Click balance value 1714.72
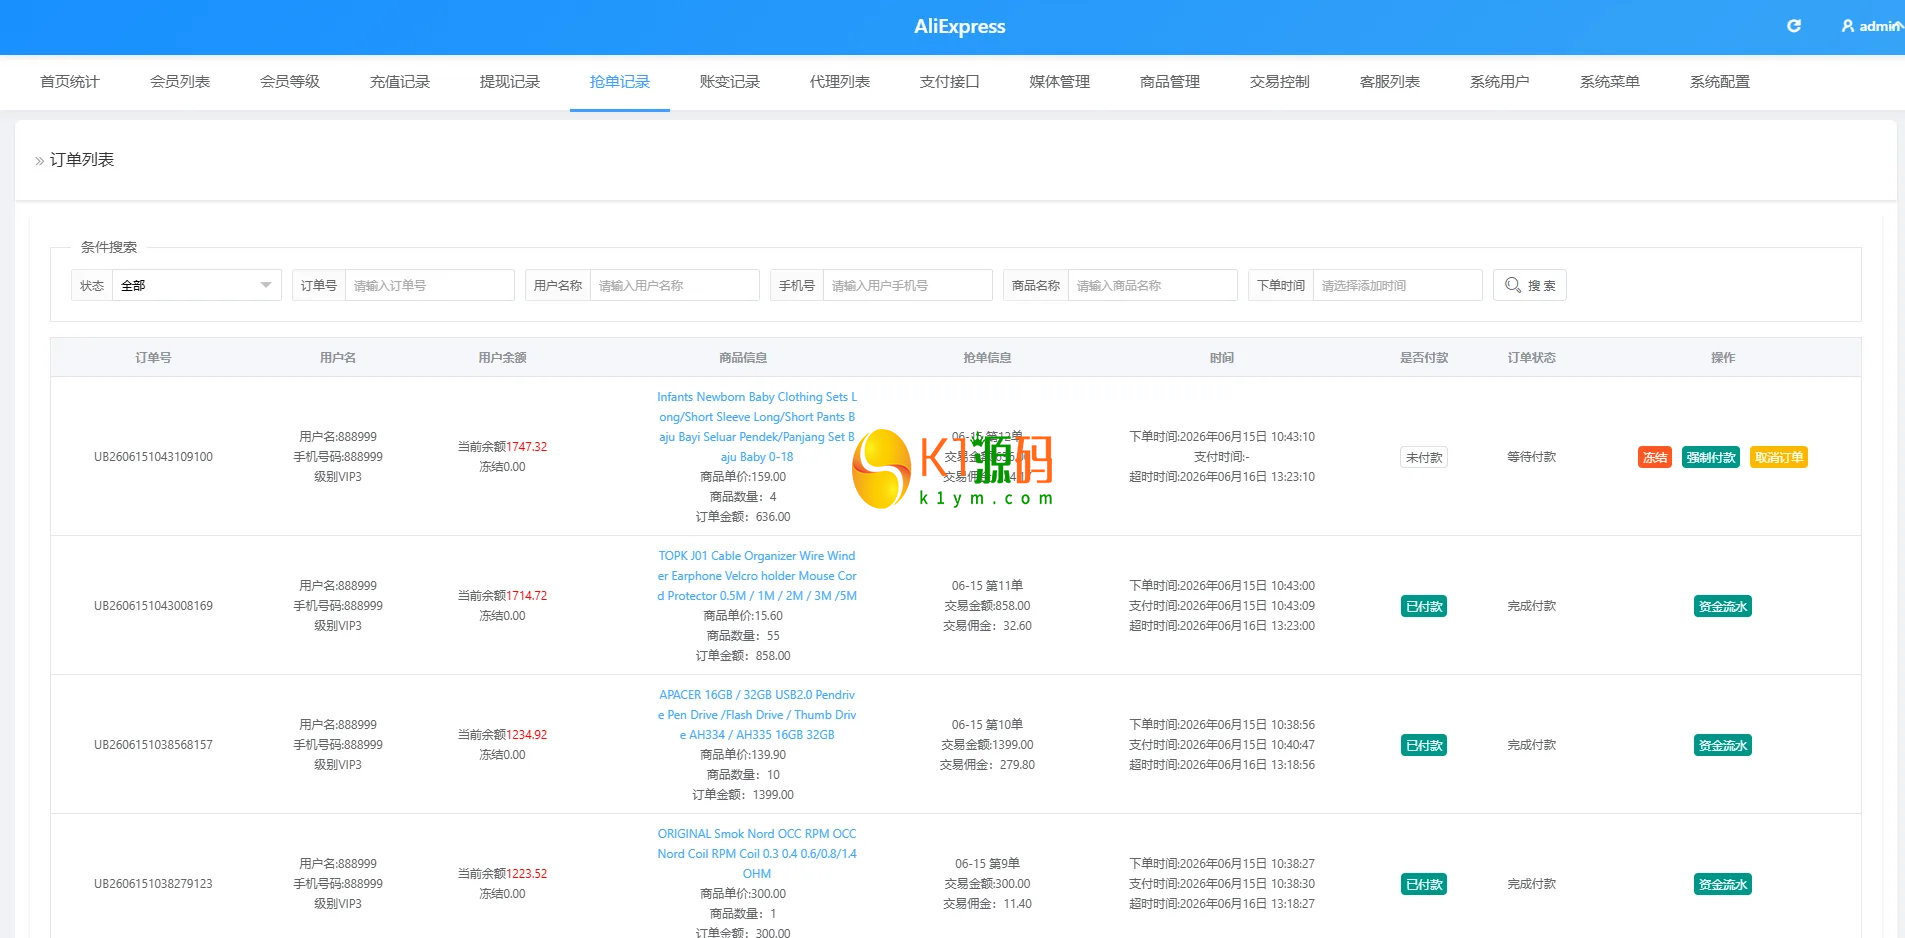 [527, 596]
